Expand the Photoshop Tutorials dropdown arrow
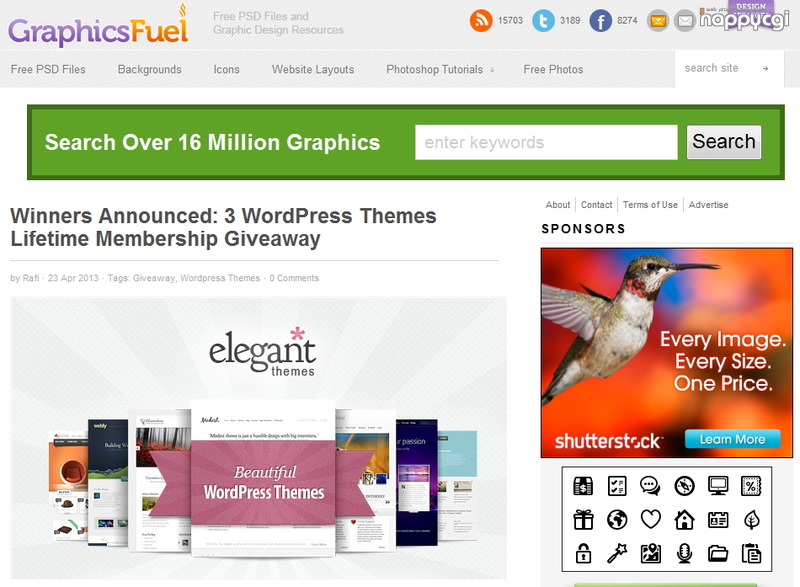This screenshot has height=587, width=800. pos(492,70)
